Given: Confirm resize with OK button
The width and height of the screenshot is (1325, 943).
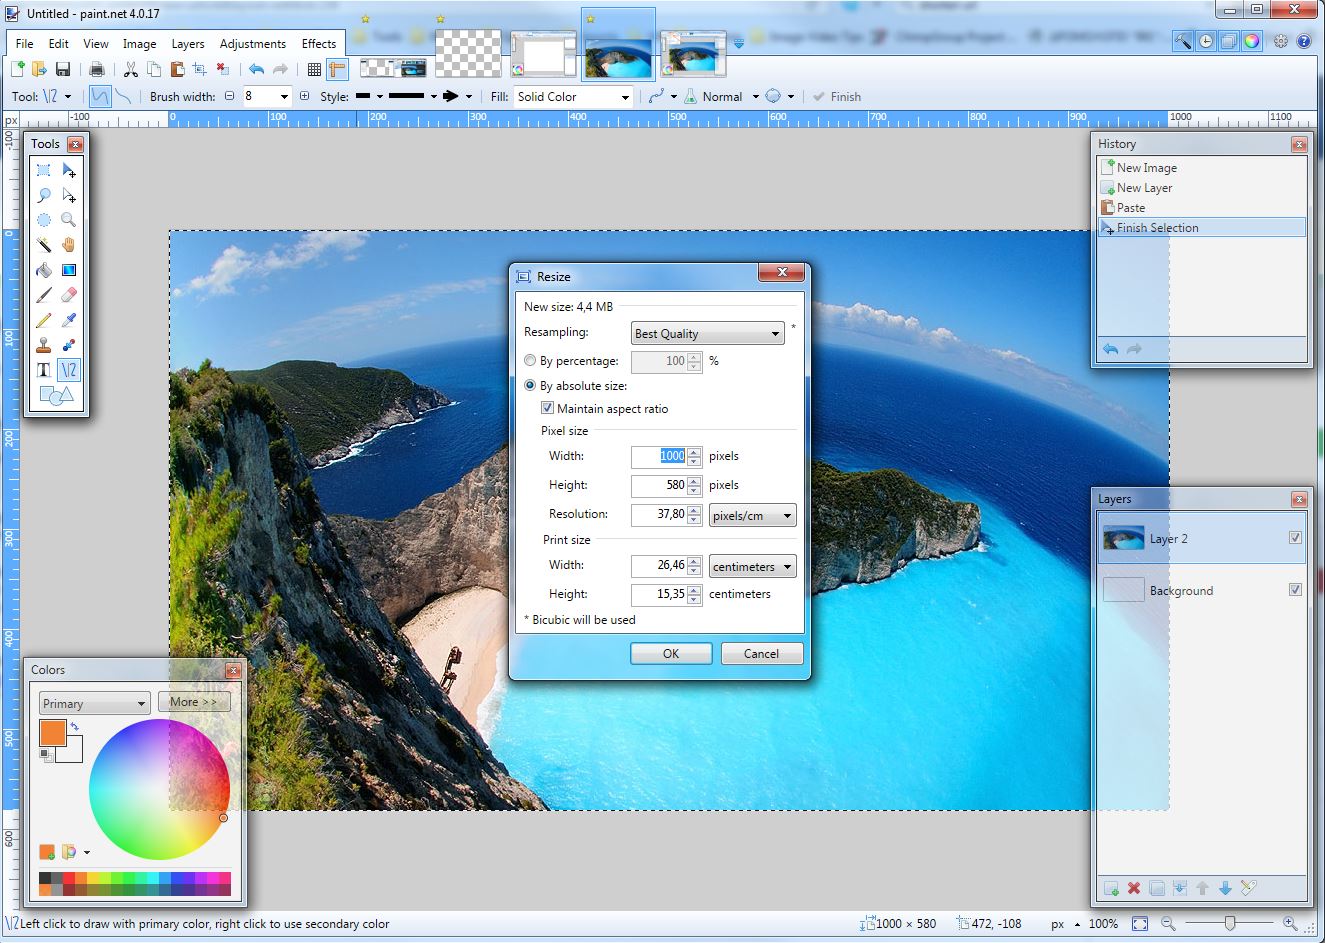Looking at the screenshot, I should point(670,654).
